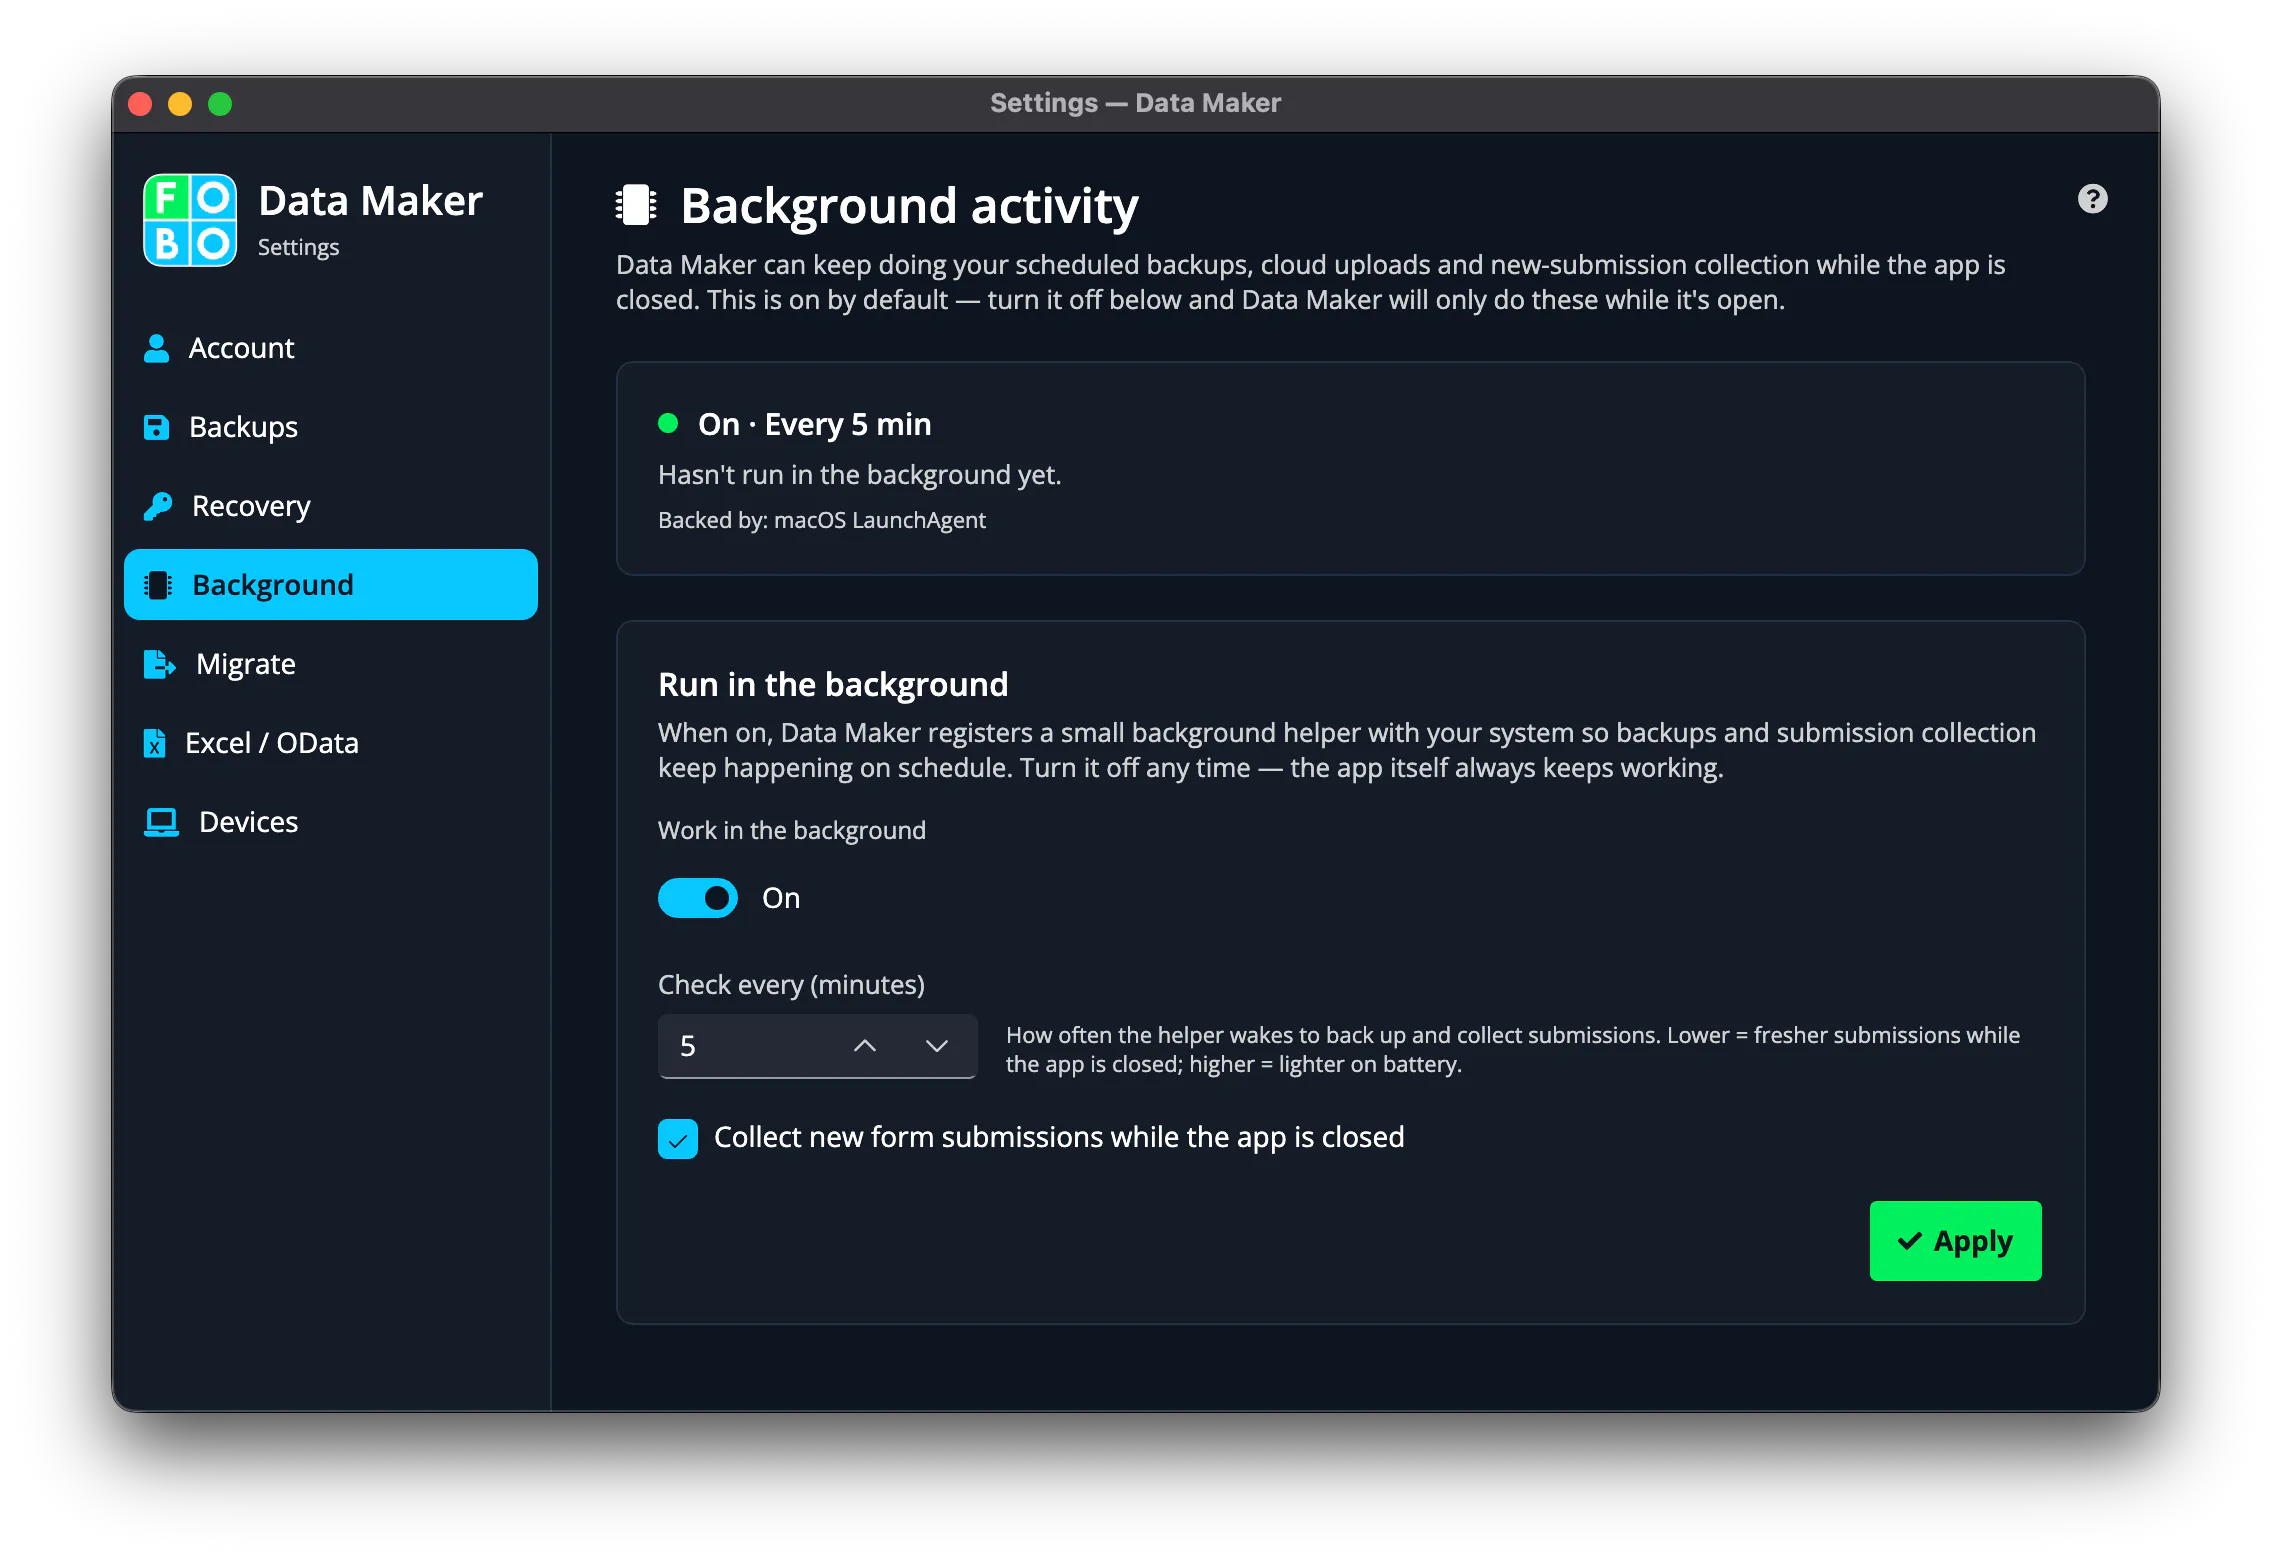Click the Migrate export icon
The width and height of the screenshot is (2272, 1560).
[x=160, y=664]
